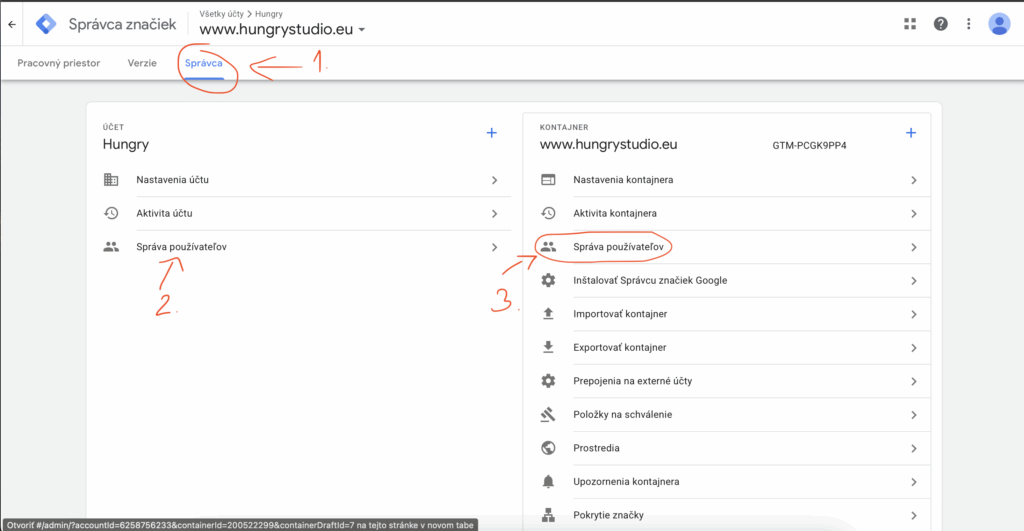Open the three-dot more options menu
The width and height of the screenshot is (1024, 531).
pyautogui.click(x=968, y=24)
